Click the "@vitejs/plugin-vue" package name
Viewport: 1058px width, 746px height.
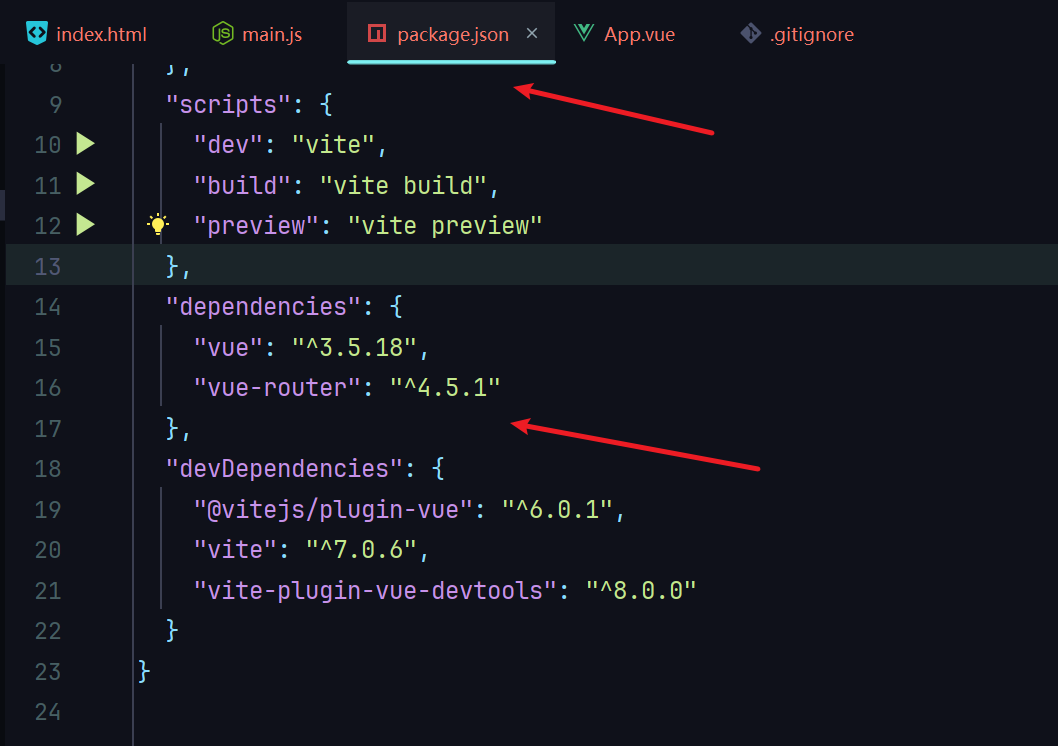point(333,510)
